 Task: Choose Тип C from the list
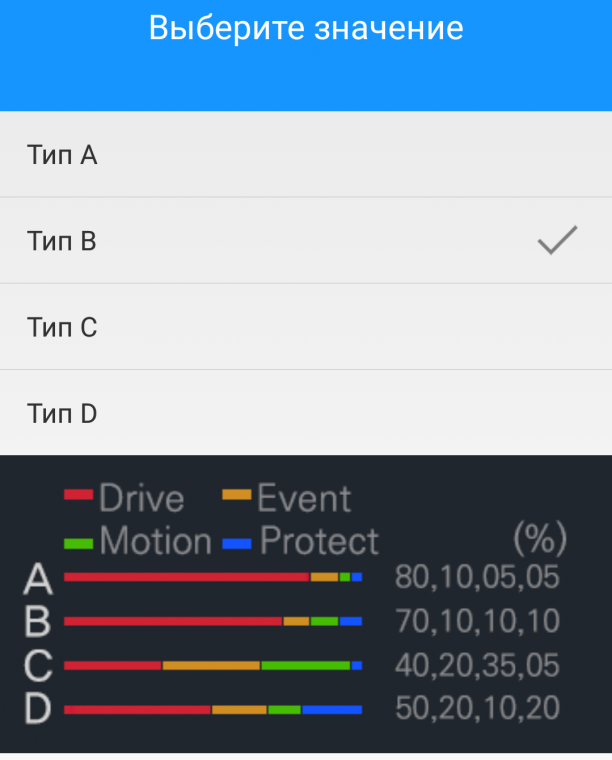(306, 327)
